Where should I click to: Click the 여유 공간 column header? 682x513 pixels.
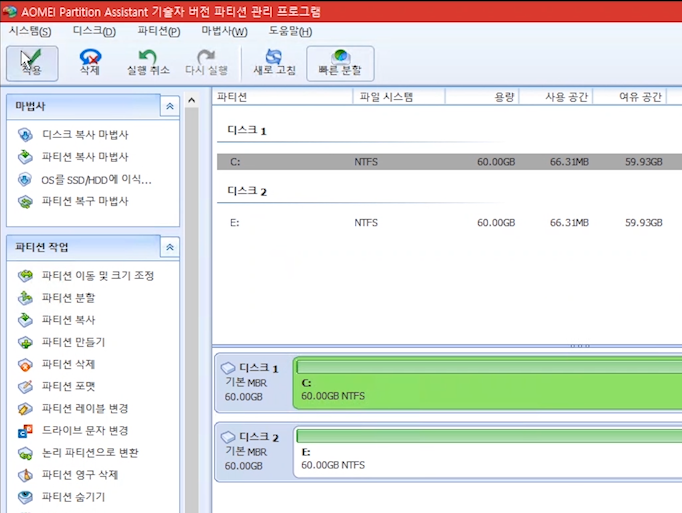coord(630,97)
